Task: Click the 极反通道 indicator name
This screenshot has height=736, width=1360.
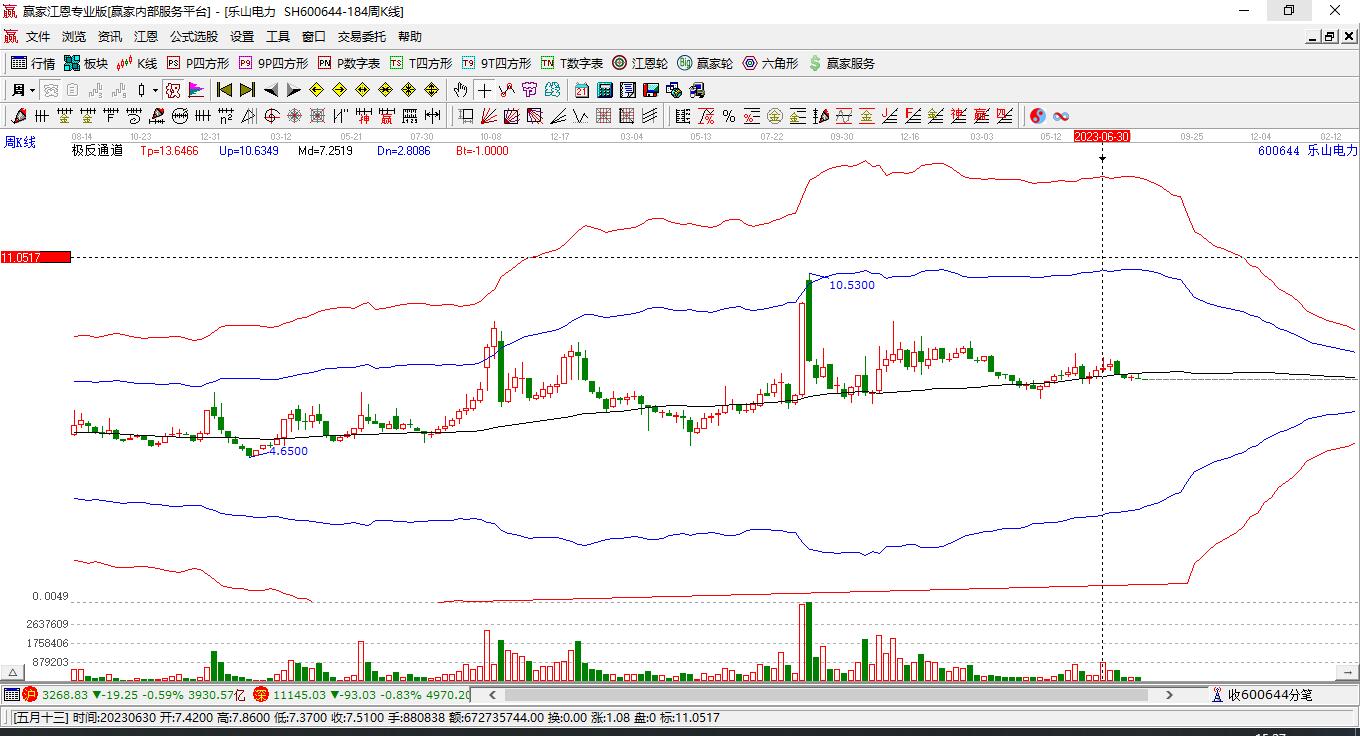Action: tap(97, 151)
